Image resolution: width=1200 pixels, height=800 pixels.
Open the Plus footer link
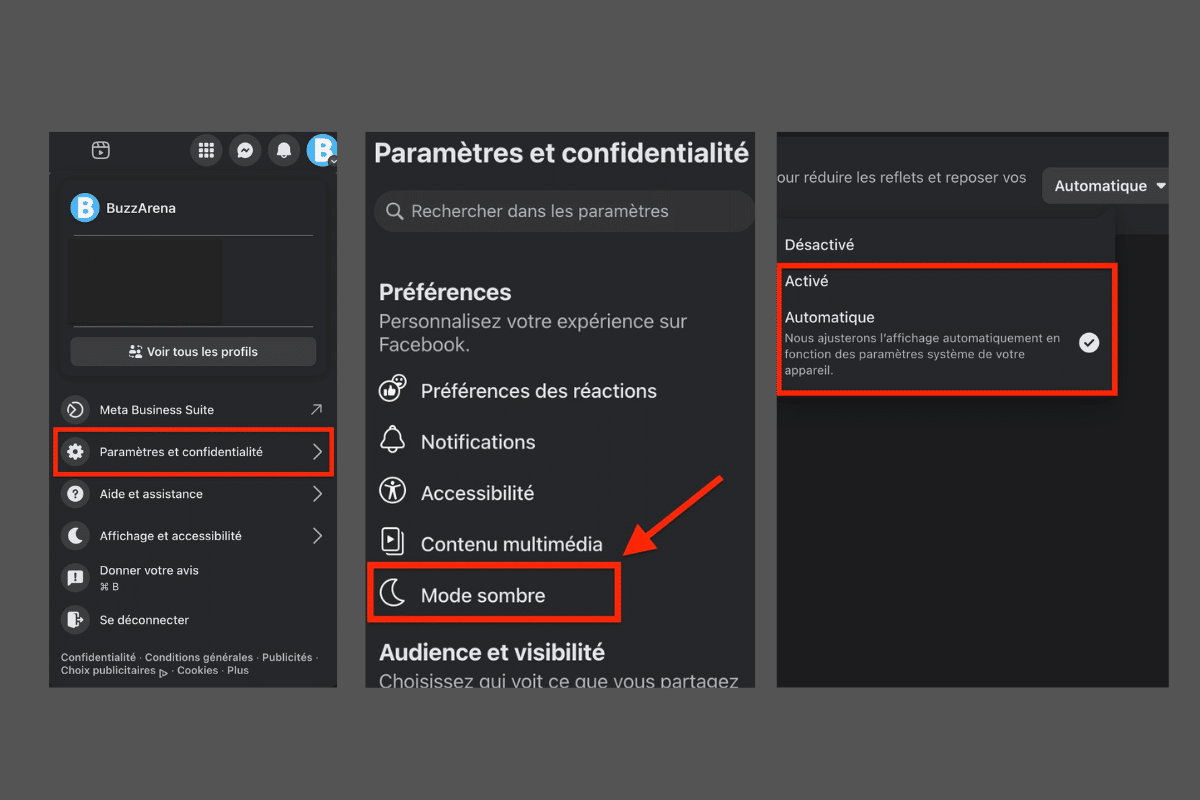tap(238, 671)
